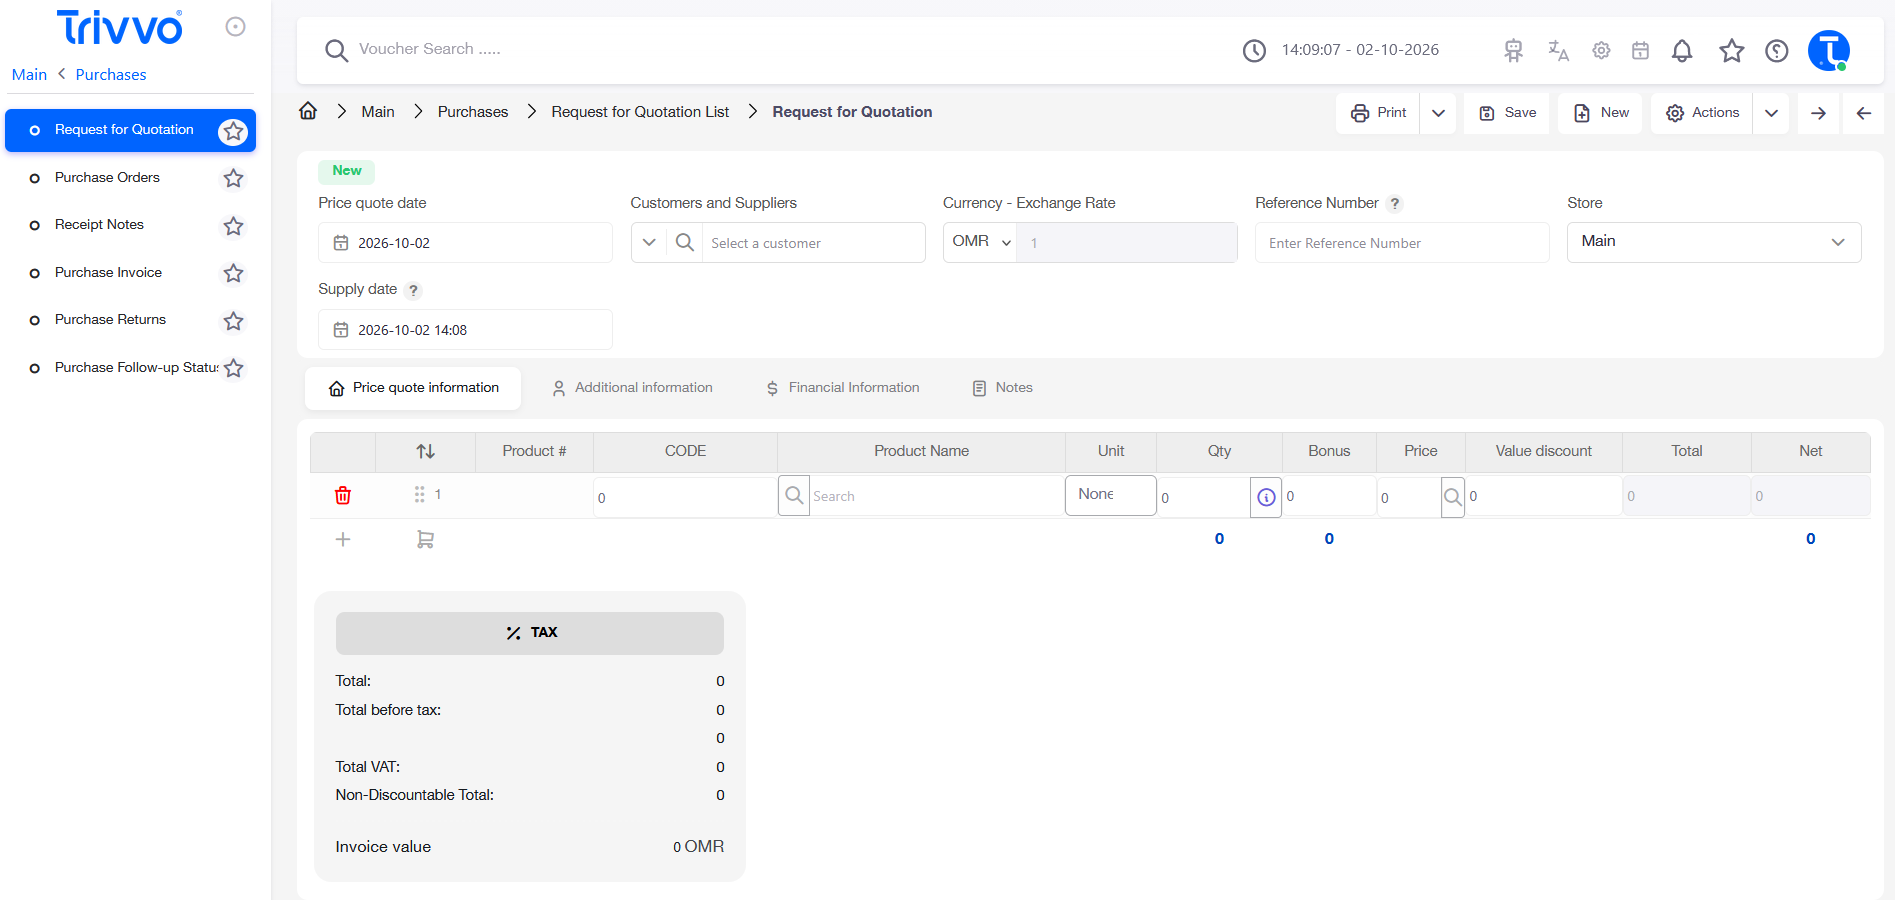Open the notifications bell icon
Screen dimensions: 1895x900
pyautogui.click(x=1682, y=50)
